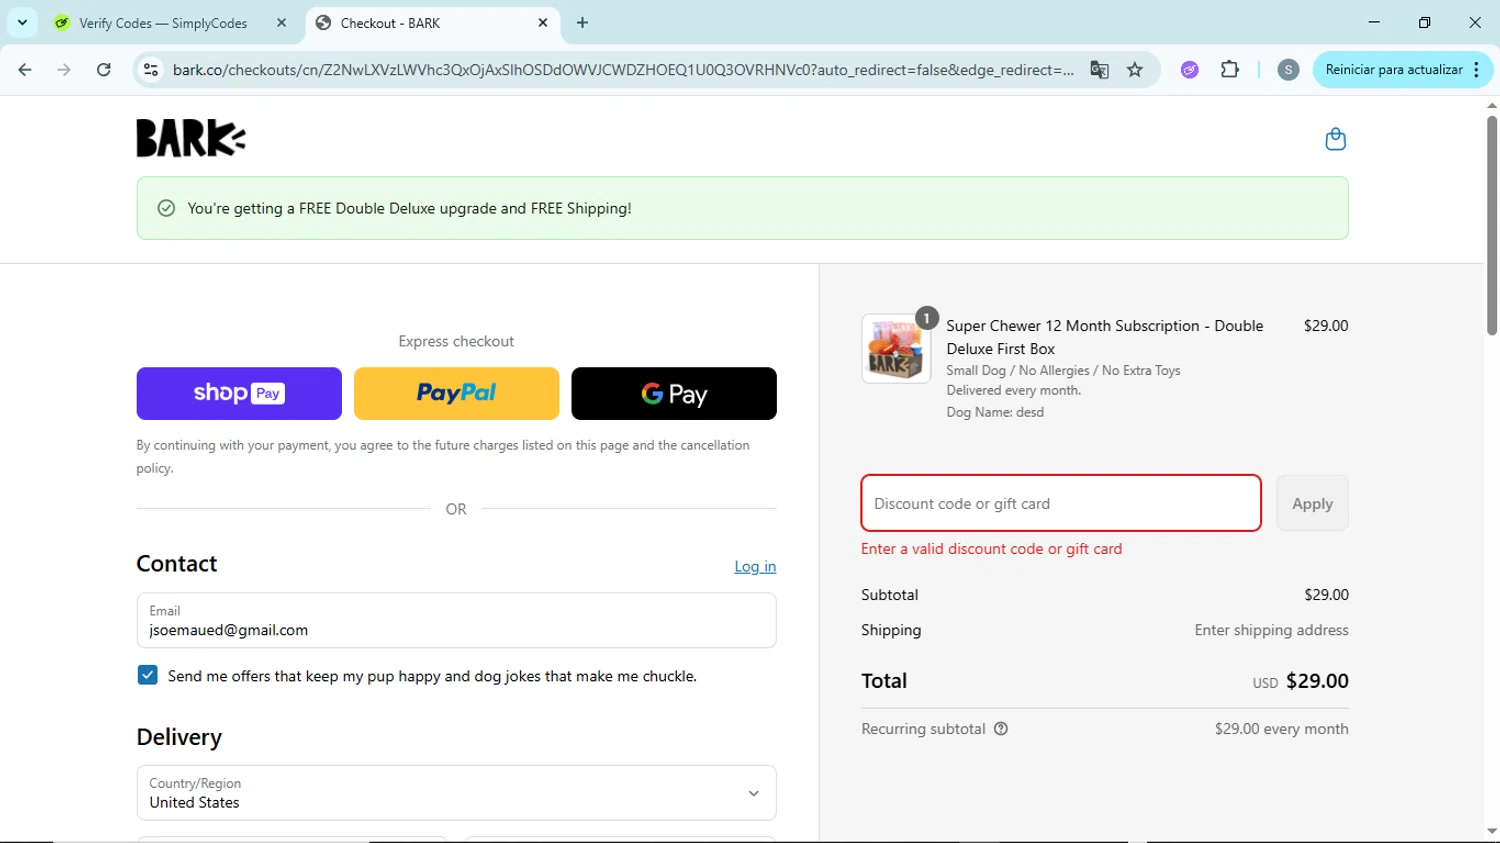Open the tab search dropdown arrow
Viewport: 1500px width, 843px height.
click(22, 22)
